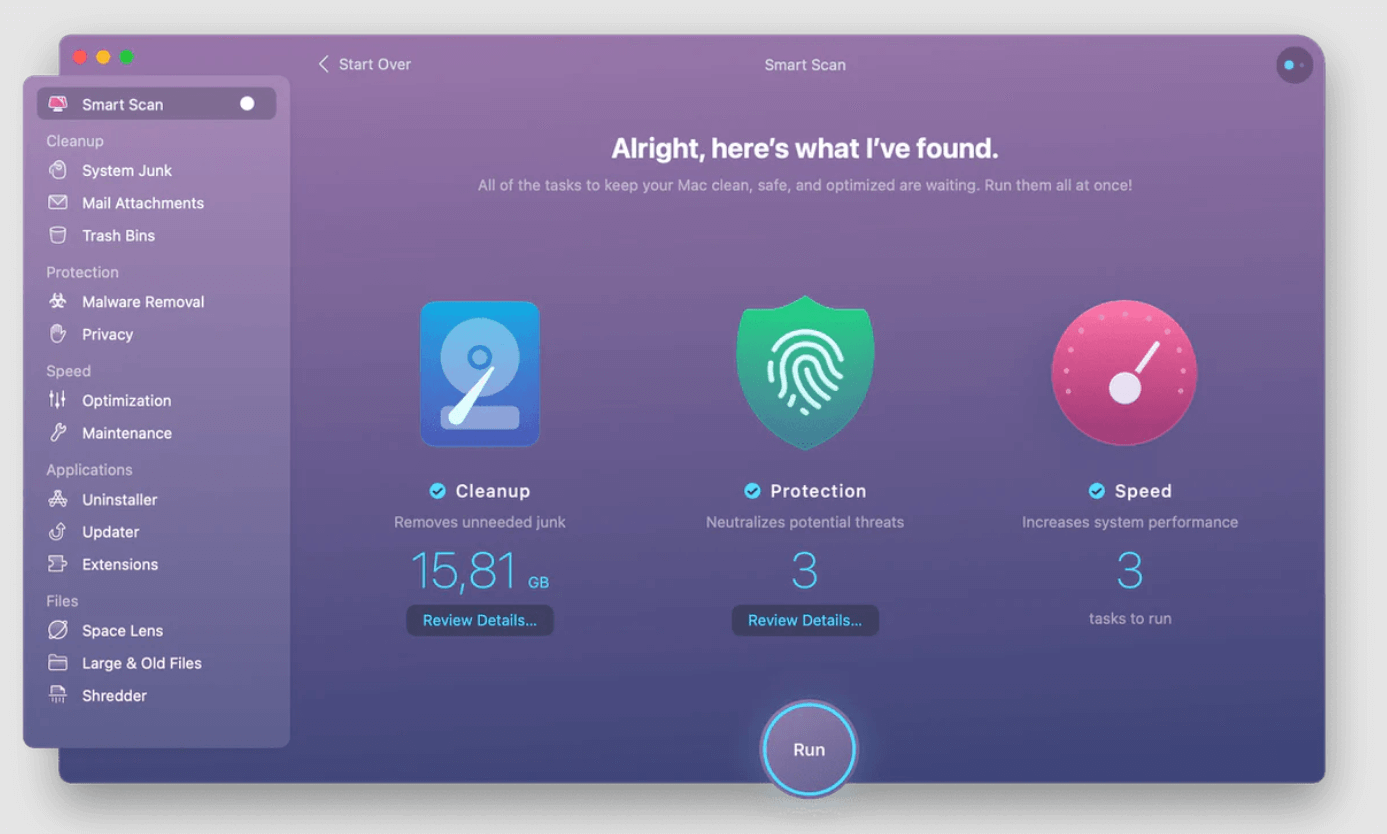The height and width of the screenshot is (834, 1387).
Task: Uncheck the Protection checkmark
Action: 752,491
